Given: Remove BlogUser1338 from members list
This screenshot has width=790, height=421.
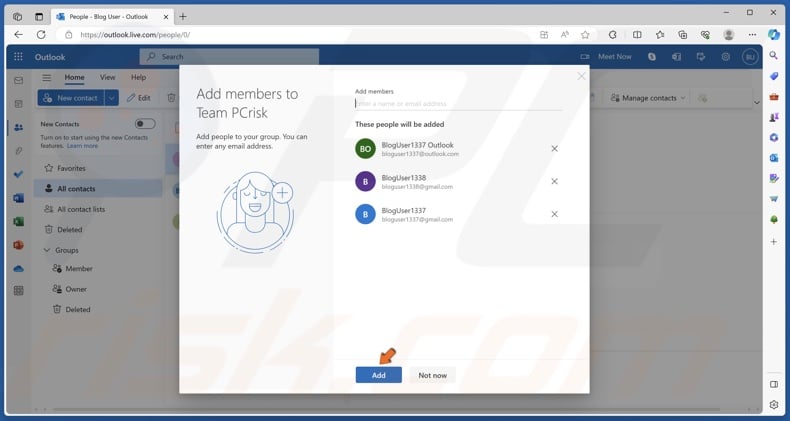Looking at the screenshot, I should coord(554,181).
